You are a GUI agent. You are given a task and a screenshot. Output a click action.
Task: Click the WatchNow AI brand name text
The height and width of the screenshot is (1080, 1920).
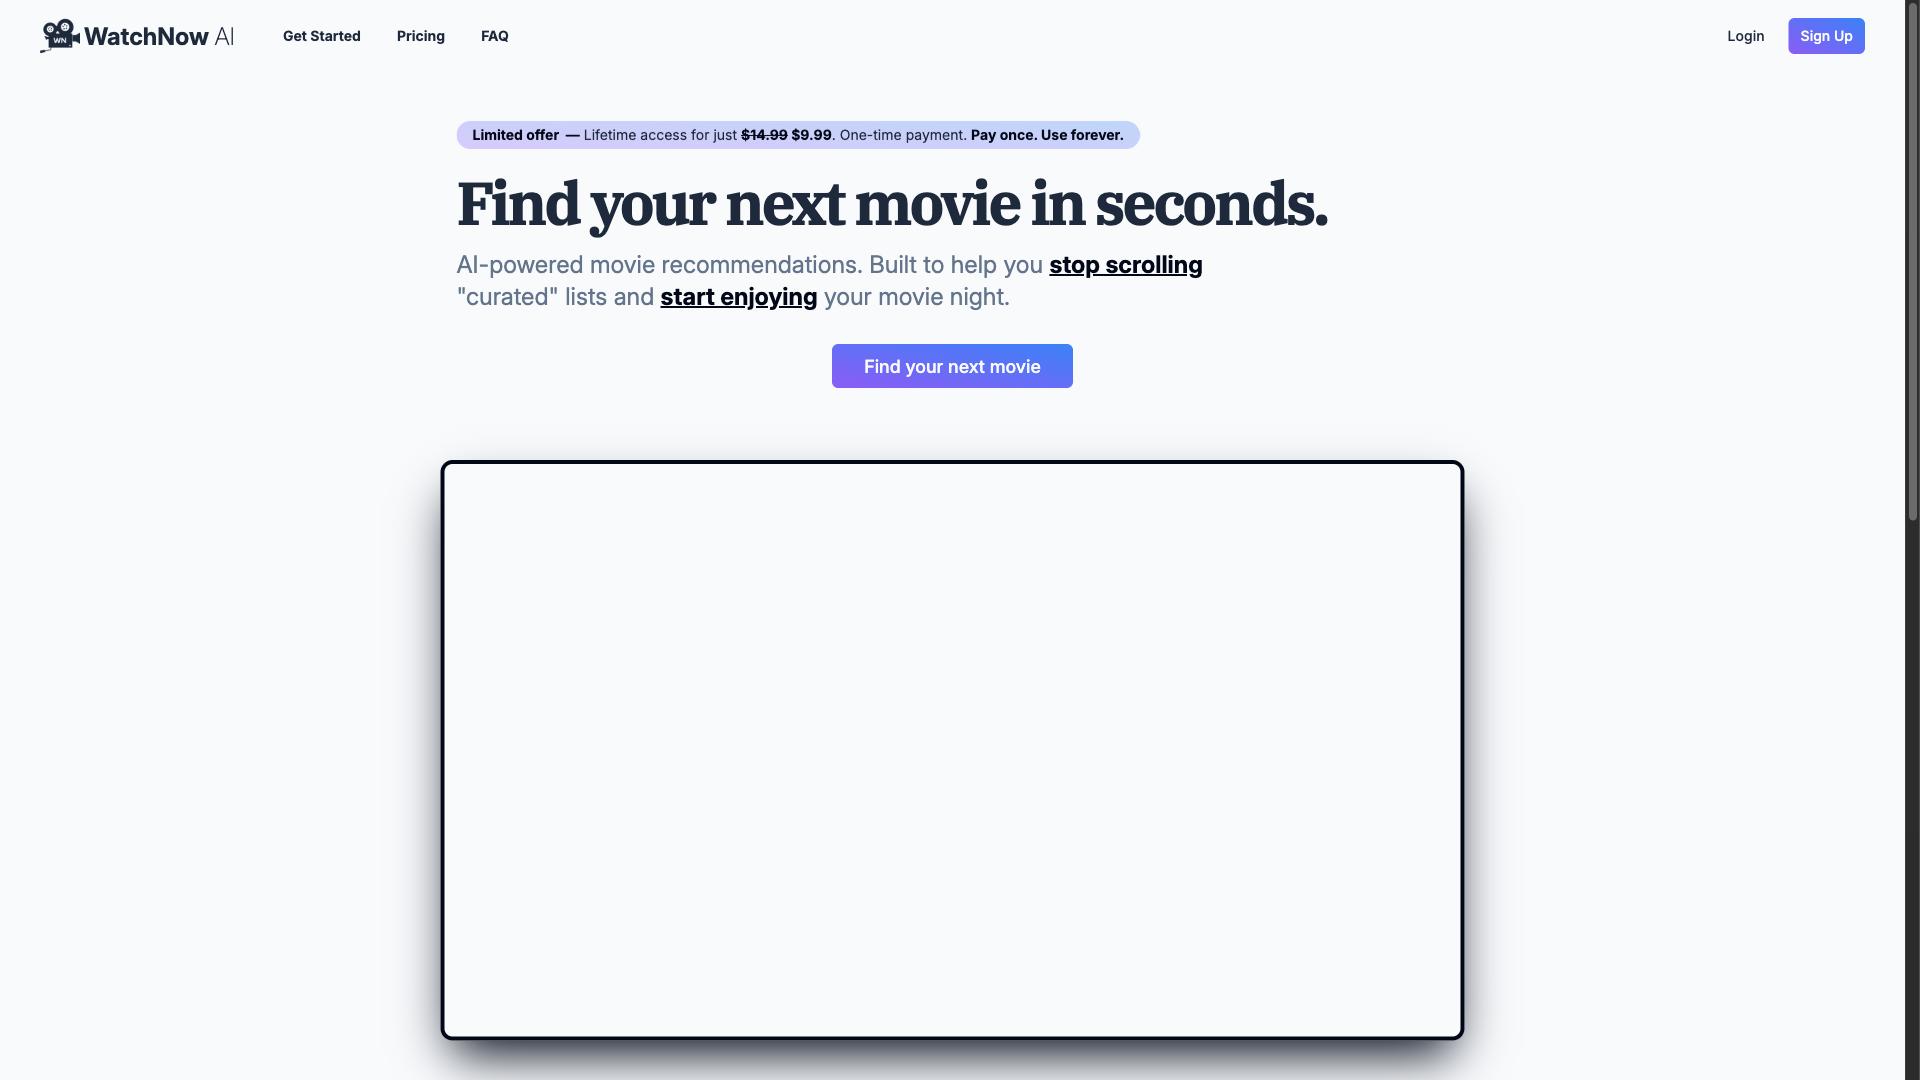click(x=159, y=37)
